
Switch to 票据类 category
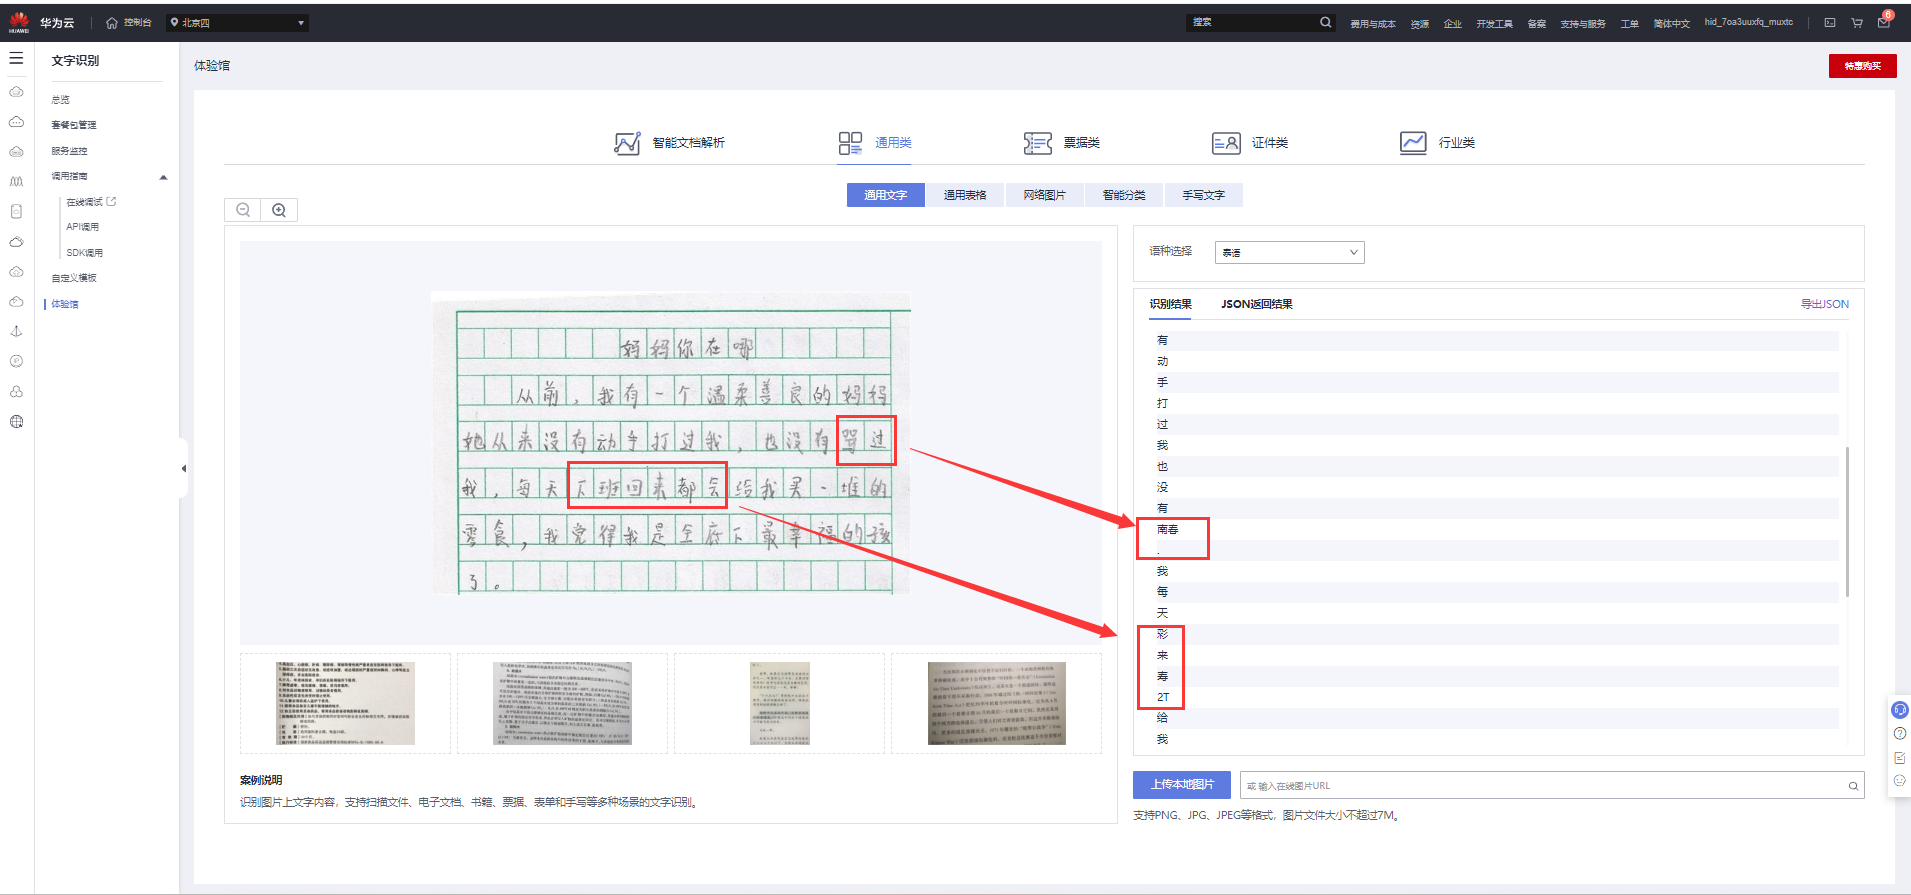(1061, 143)
